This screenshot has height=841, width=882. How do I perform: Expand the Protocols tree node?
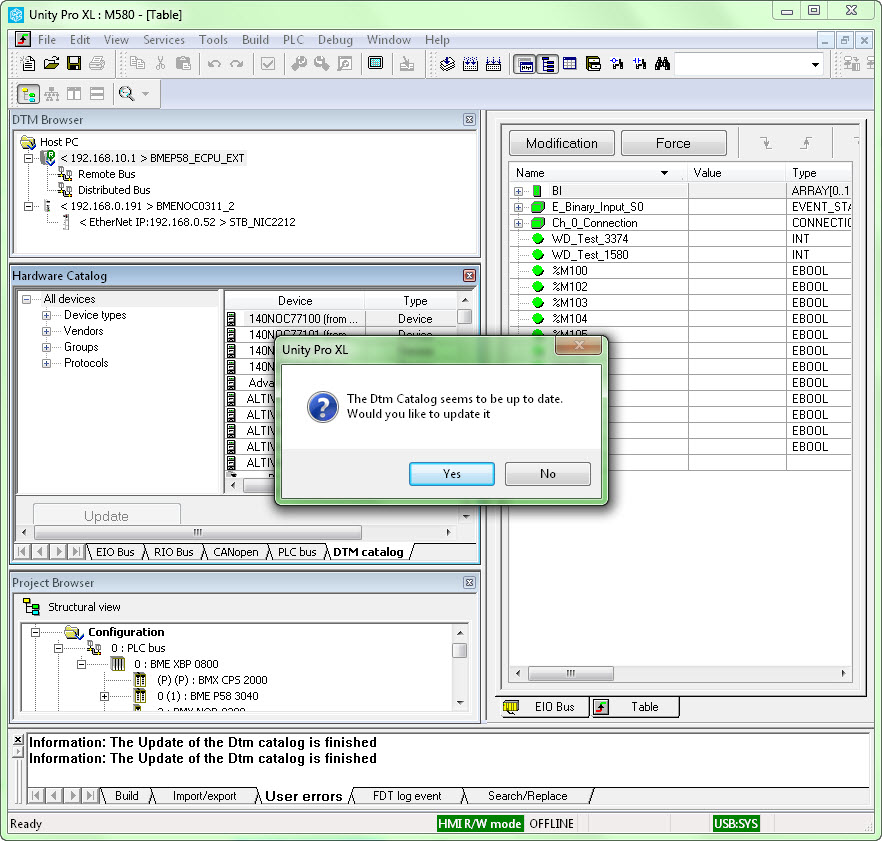pyautogui.click(x=47, y=363)
